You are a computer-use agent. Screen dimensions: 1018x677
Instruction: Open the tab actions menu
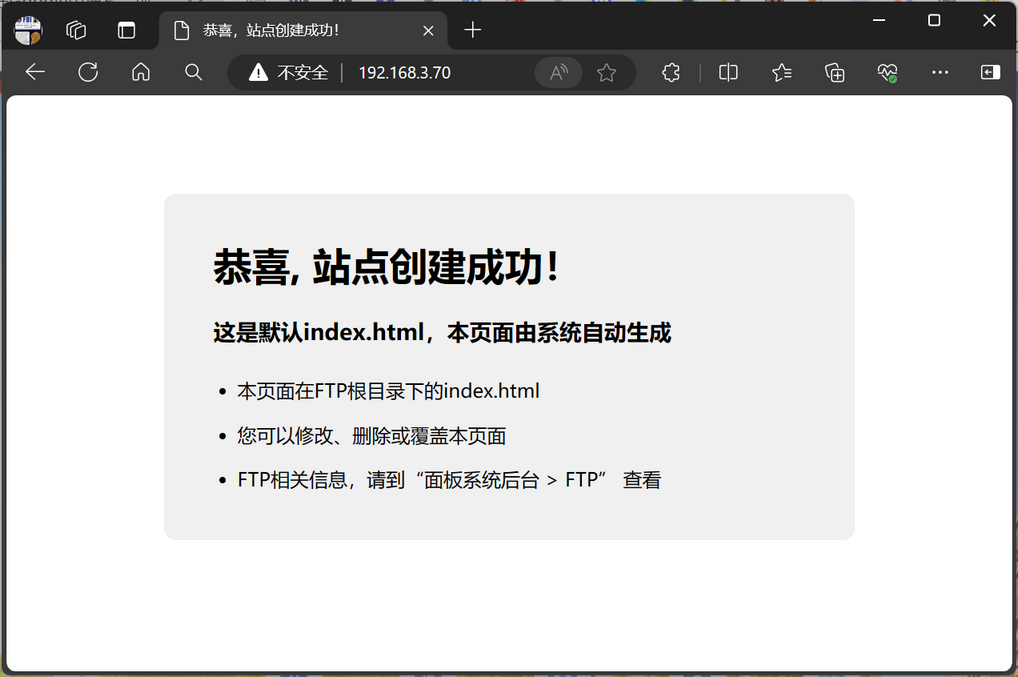[126, 30]
